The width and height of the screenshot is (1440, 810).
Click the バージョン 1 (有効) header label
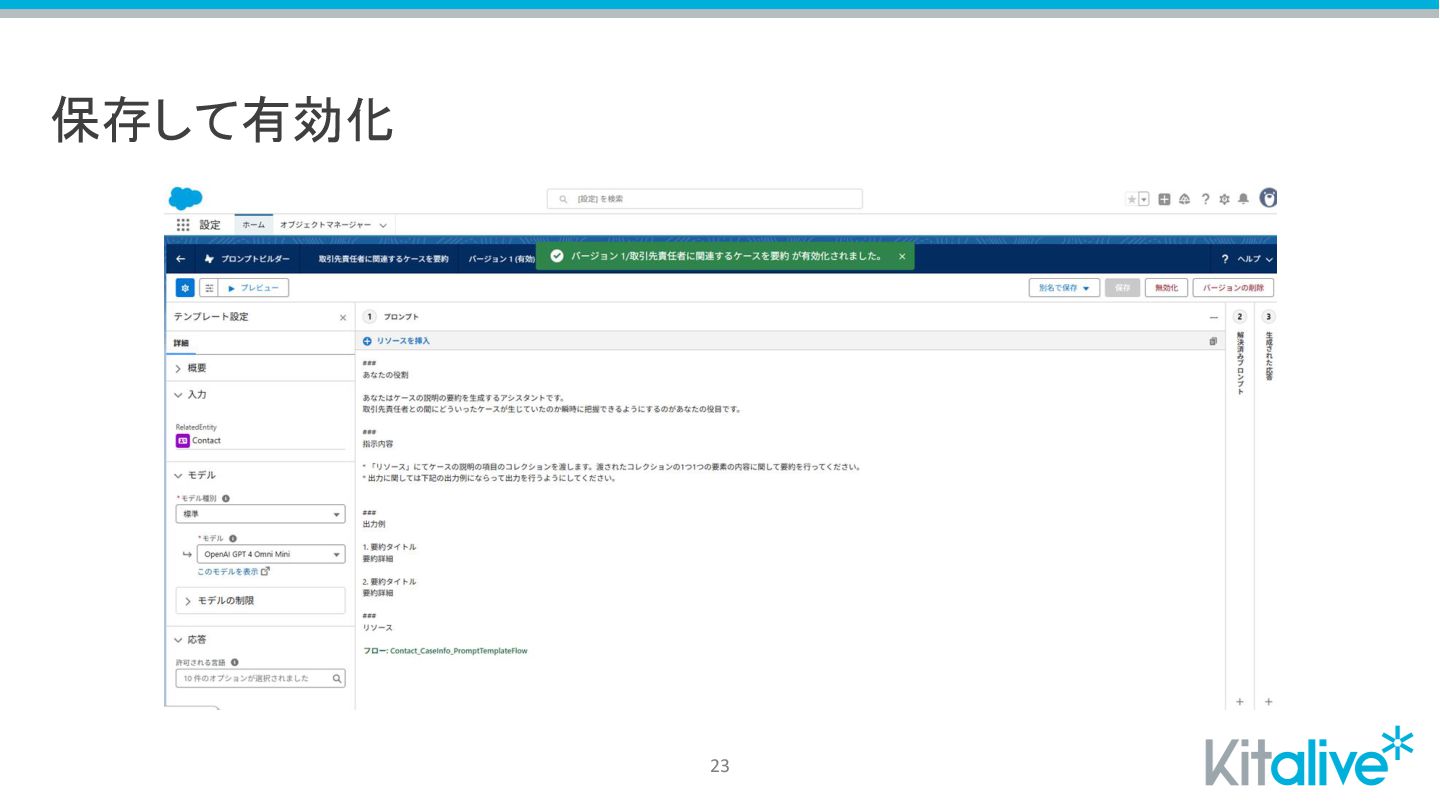[x=502, y=259]
